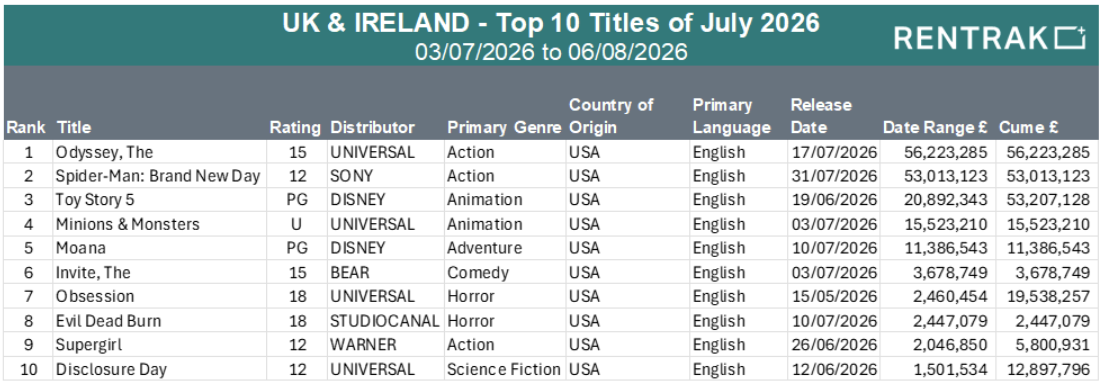Screen dimensions: 1099x391
Task: Select the Toy Story 5 title cell
Action: [x=160, y=200]
